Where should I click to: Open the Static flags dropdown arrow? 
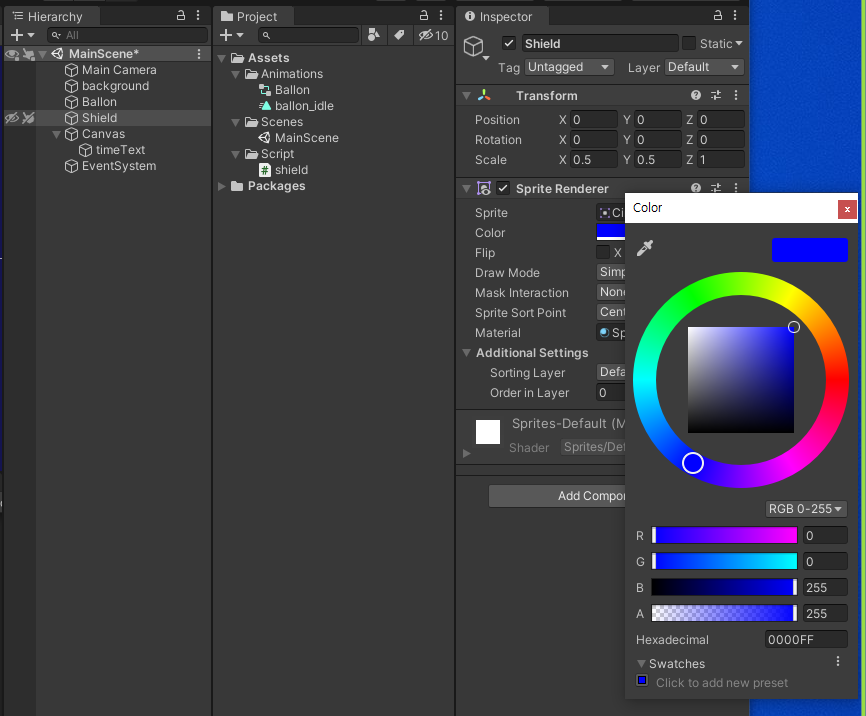point(739,43)
